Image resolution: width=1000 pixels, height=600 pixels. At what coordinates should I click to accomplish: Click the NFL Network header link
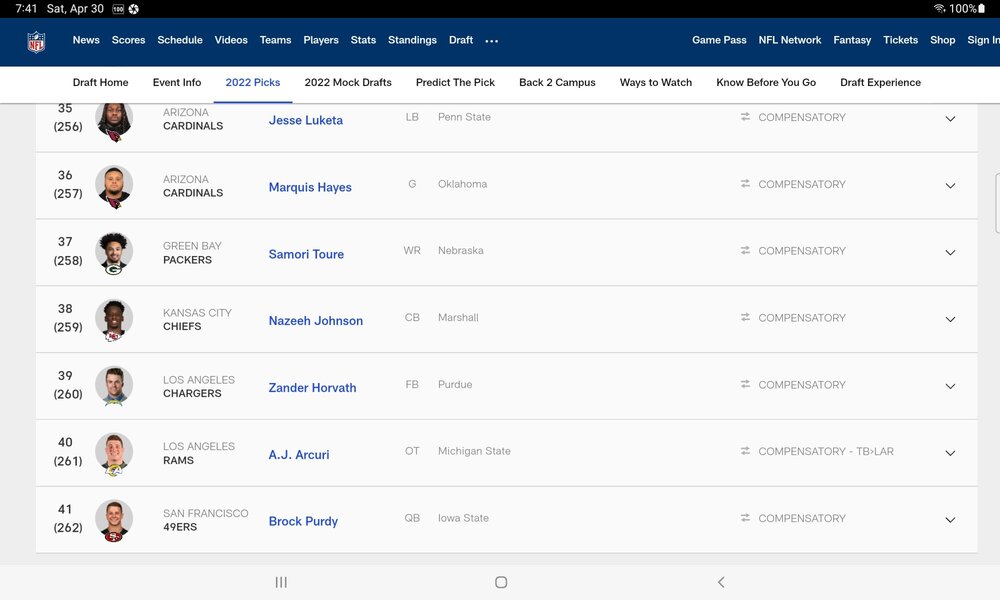click(x=790, y=40)
